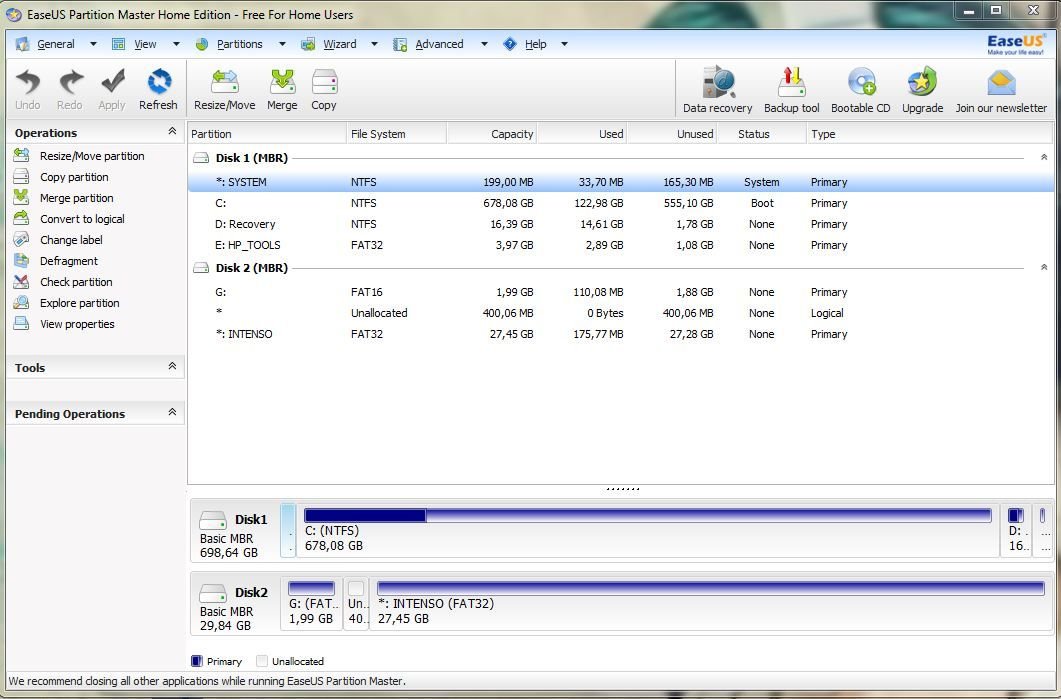Screen dimensions: 1061x699
Task: Open the Advanced menu dropdown arrow
Action: point(484,44)
